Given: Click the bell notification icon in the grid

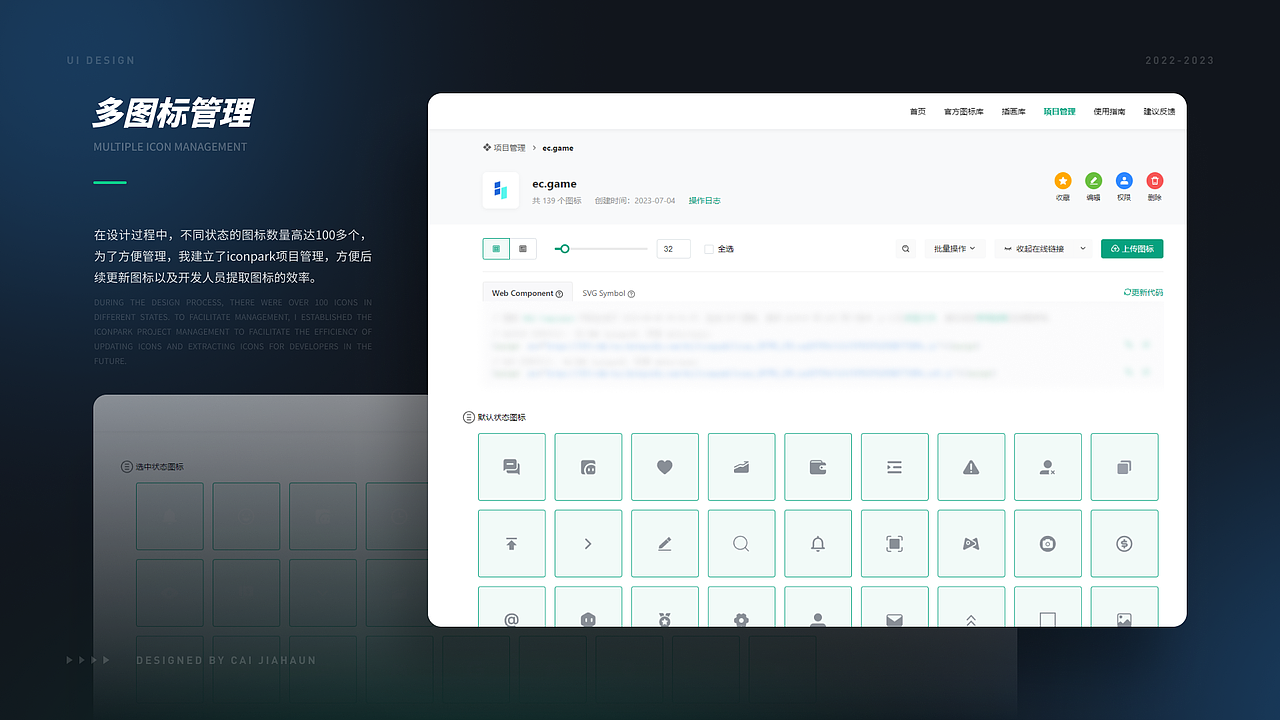Looking at the screenshot, I should pos(818,543).
